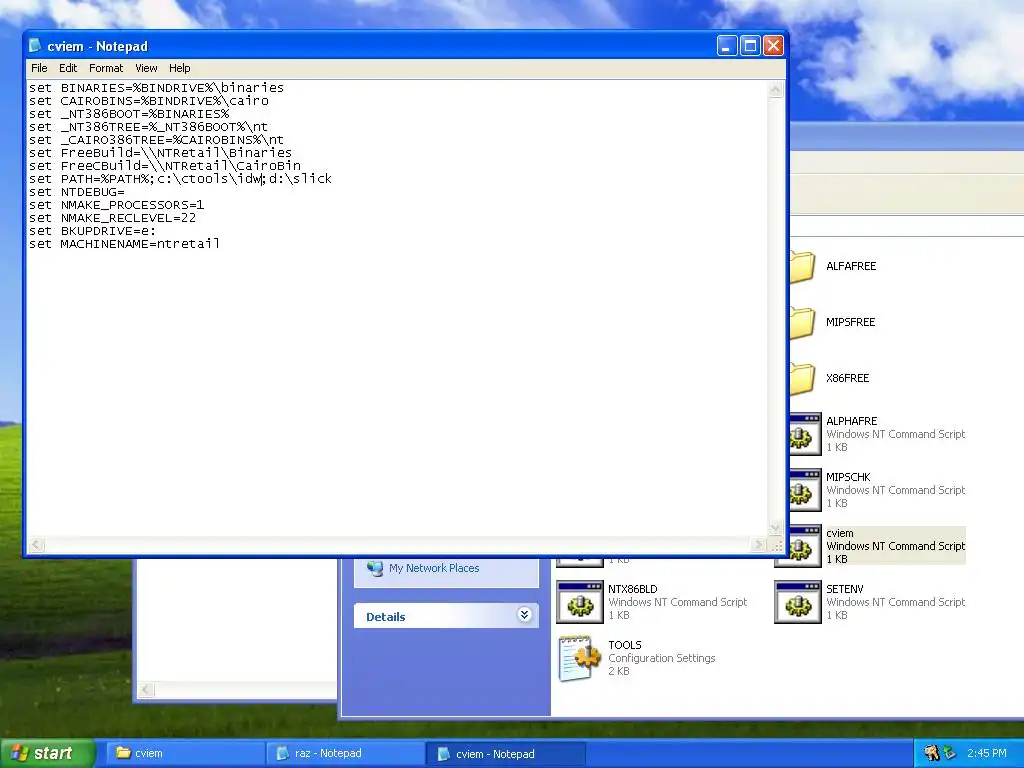Click the ALFAFREE folder name
Image resolution: width=1024 pixels, height=768 pixels.
pos(851,266)
